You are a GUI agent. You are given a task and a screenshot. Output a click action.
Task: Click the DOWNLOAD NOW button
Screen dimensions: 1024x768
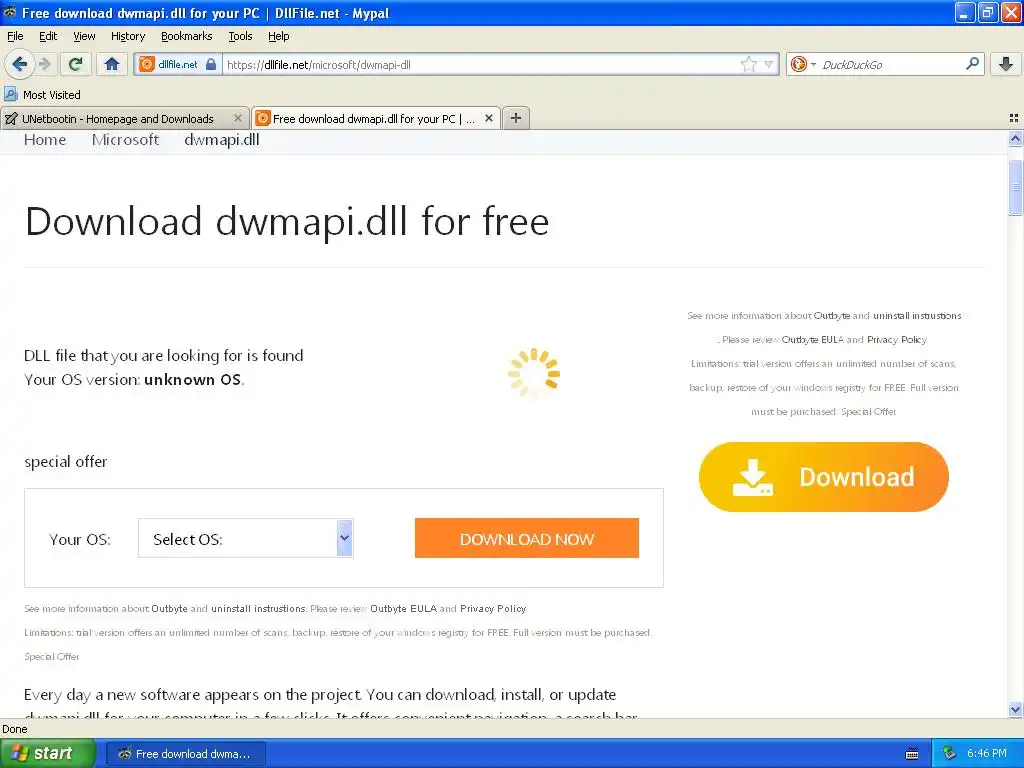(x=526, y=539)
